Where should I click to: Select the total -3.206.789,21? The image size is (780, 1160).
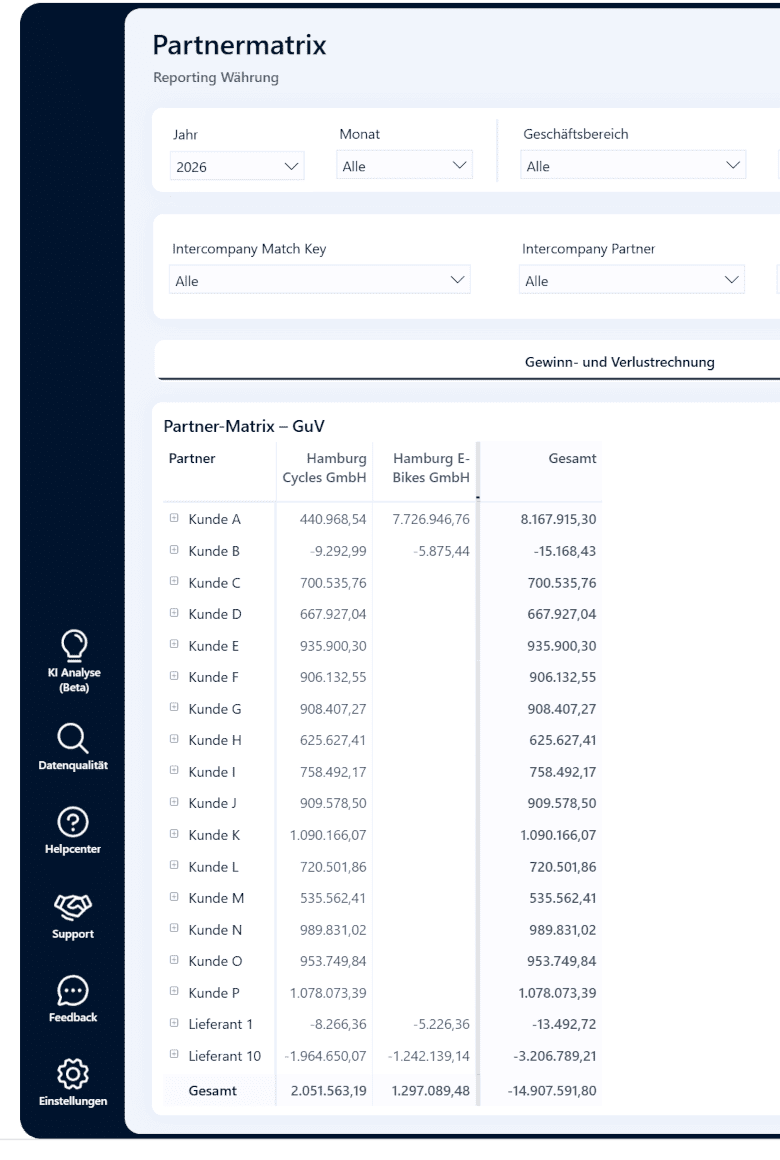(555, 1056)
